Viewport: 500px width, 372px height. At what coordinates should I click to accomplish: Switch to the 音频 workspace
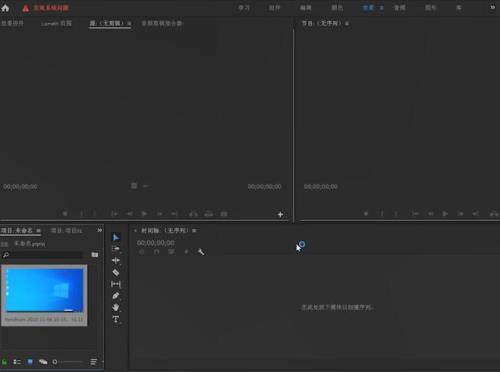coord(399,8)
